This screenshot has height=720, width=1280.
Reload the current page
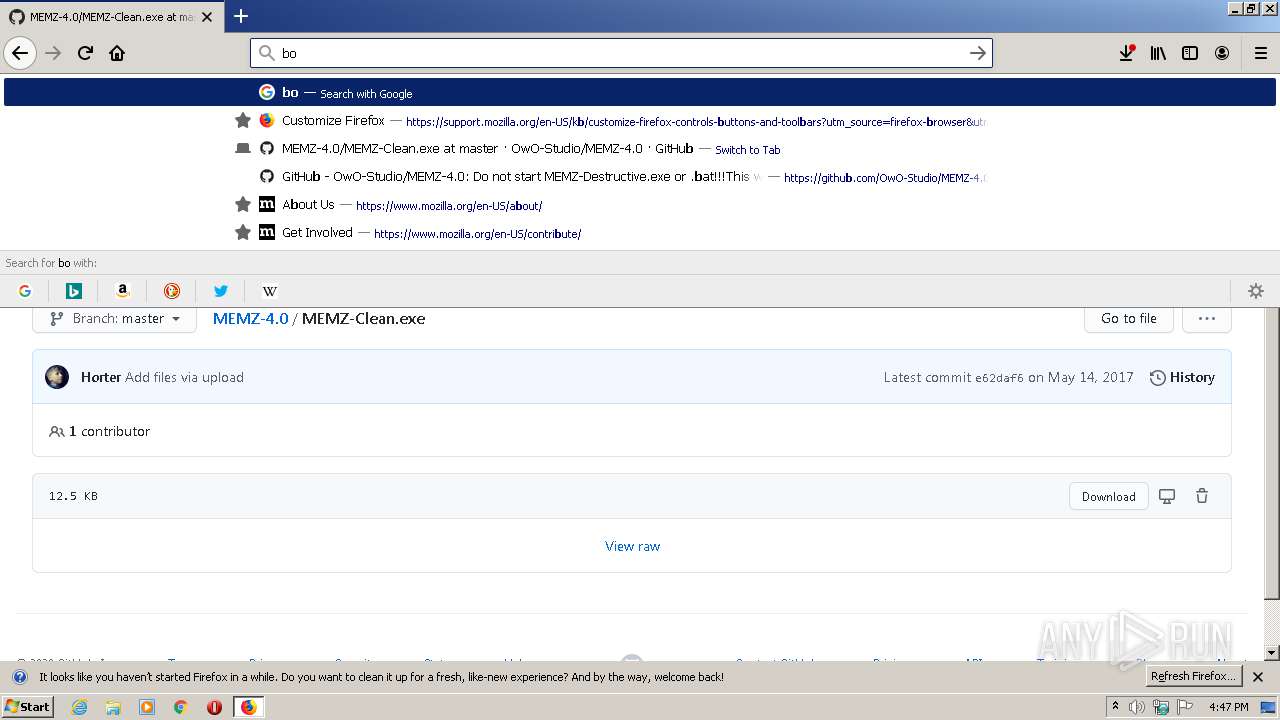point(85,53)
